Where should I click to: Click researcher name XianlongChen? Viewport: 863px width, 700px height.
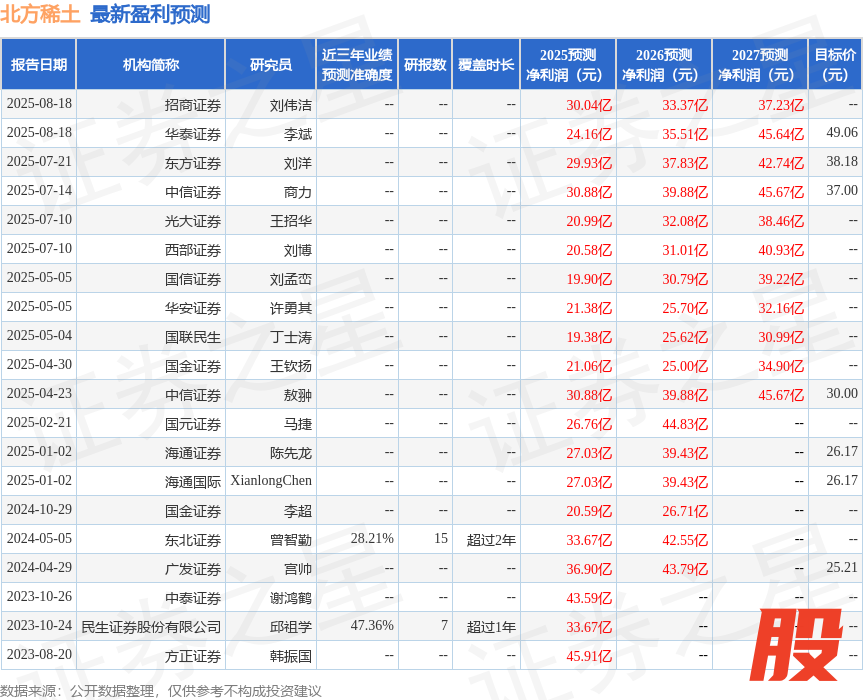pos(271,482)
